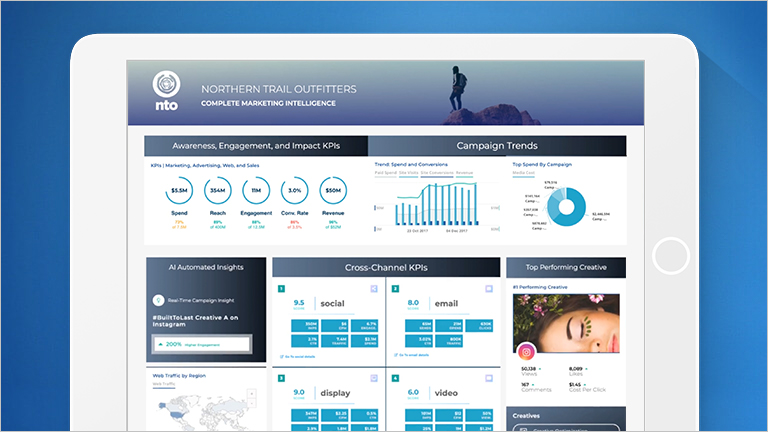Click the video channel icon
Image resolution: width=768 pixels, height=432 pixels.
pos(489,378)
